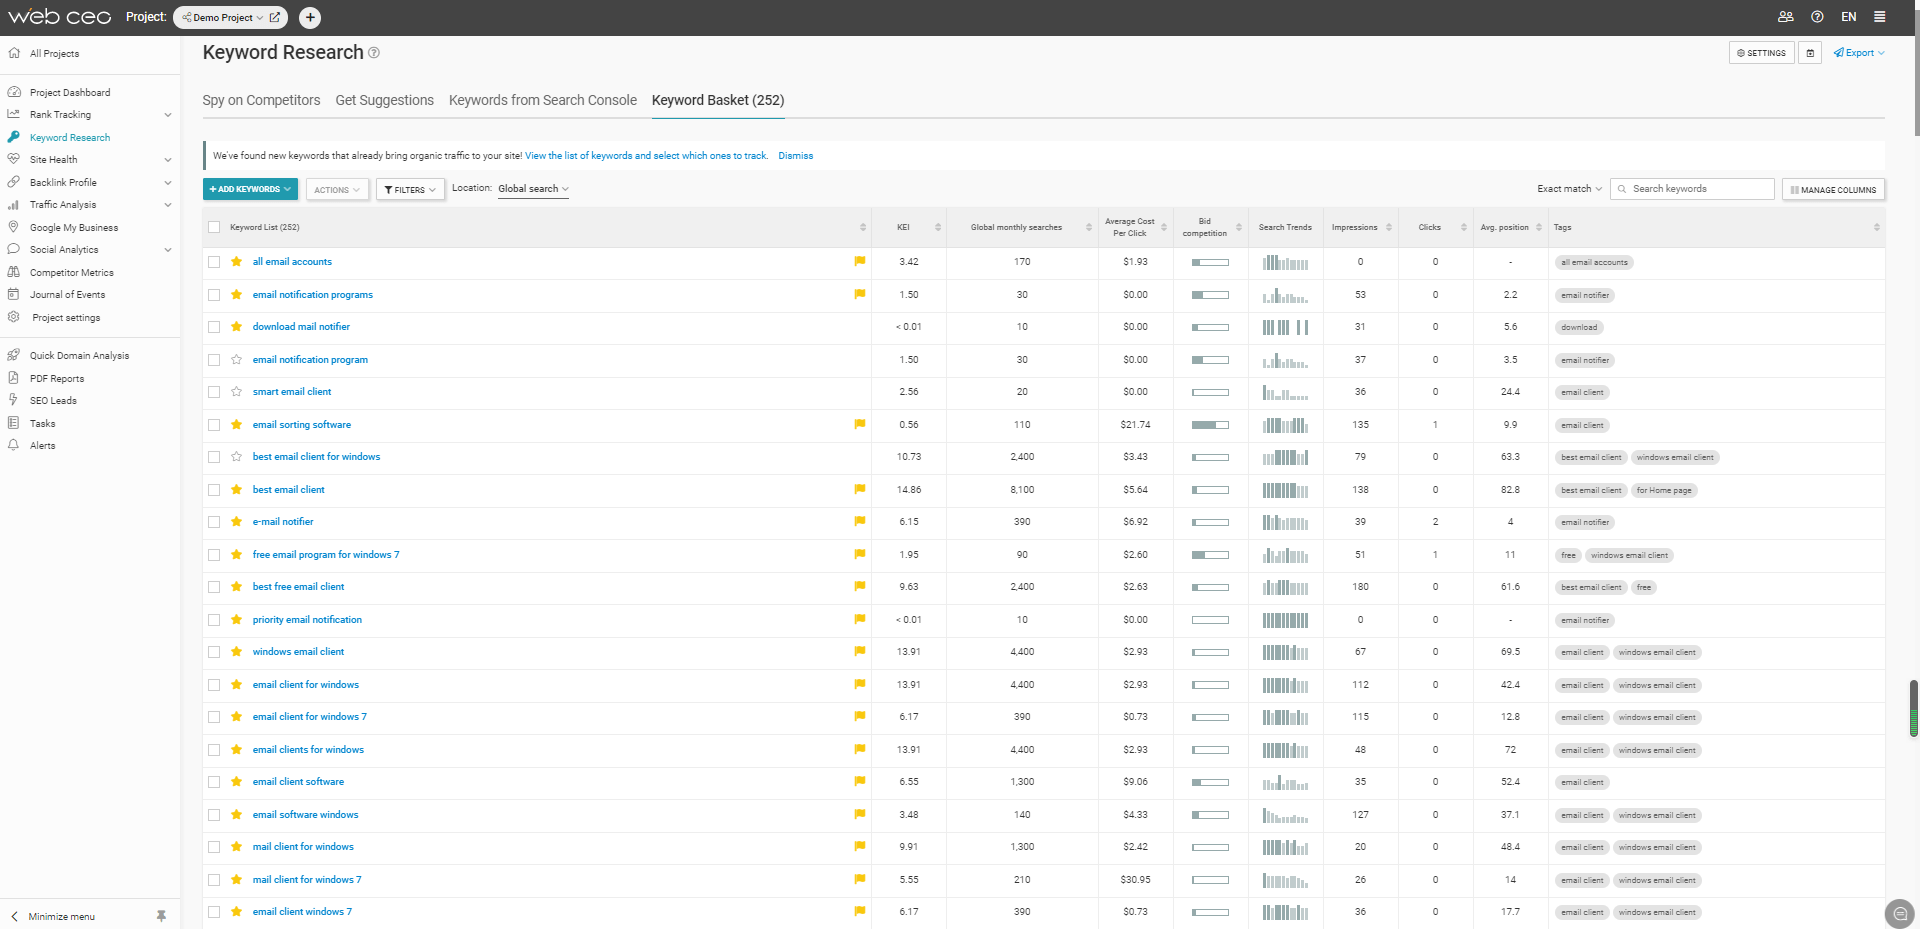This screenshot has height=929, width=1920.
Task: Check the best free email client row
Action: coord(214,587)
